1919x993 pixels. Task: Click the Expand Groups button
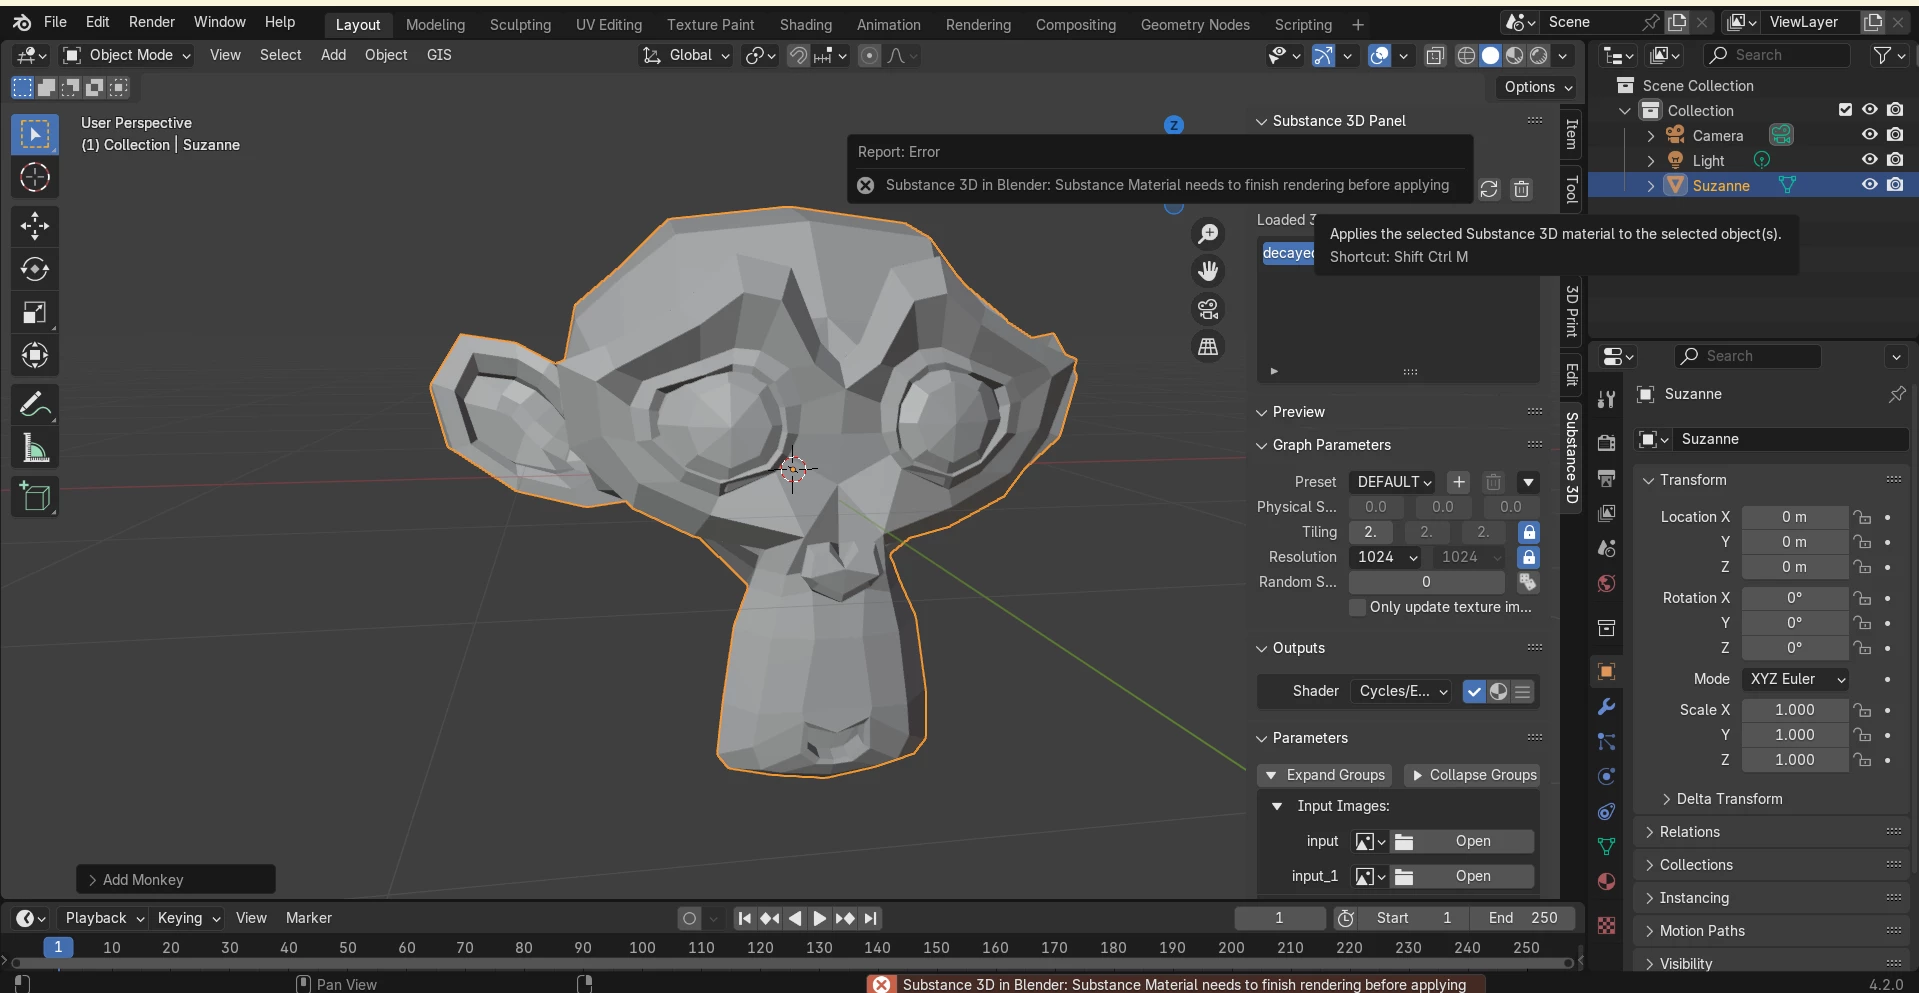tap(1325, 775)
